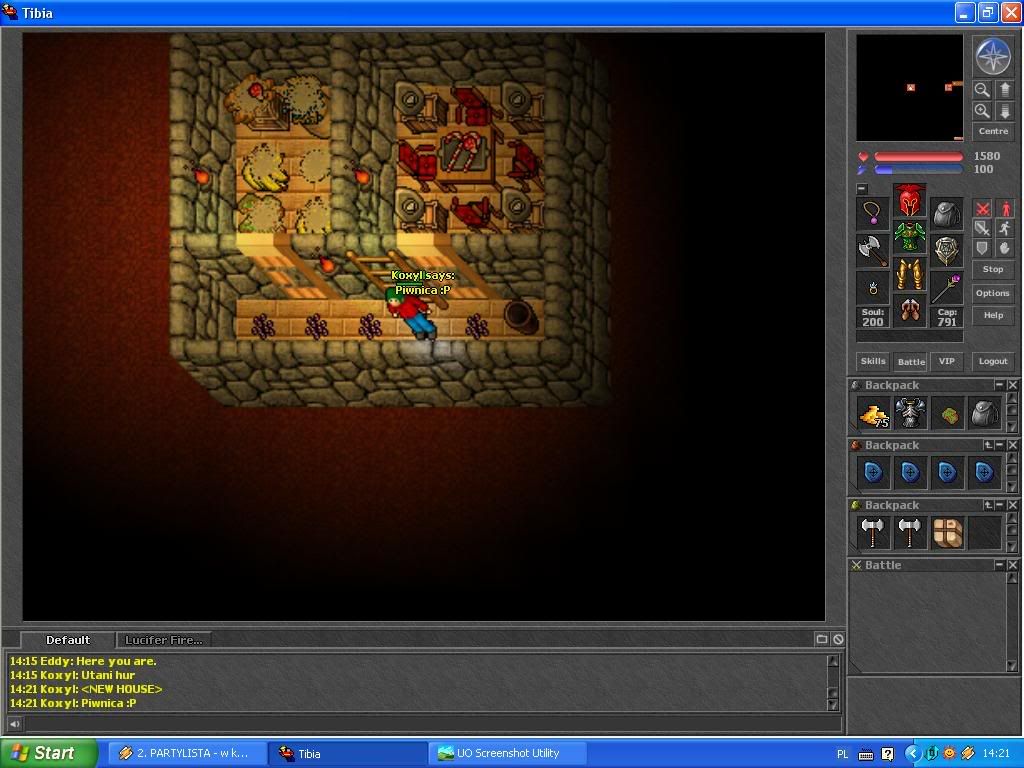Pick the gold coins stack of 75
1024x768 pixels.
click(x=874, y=413)
